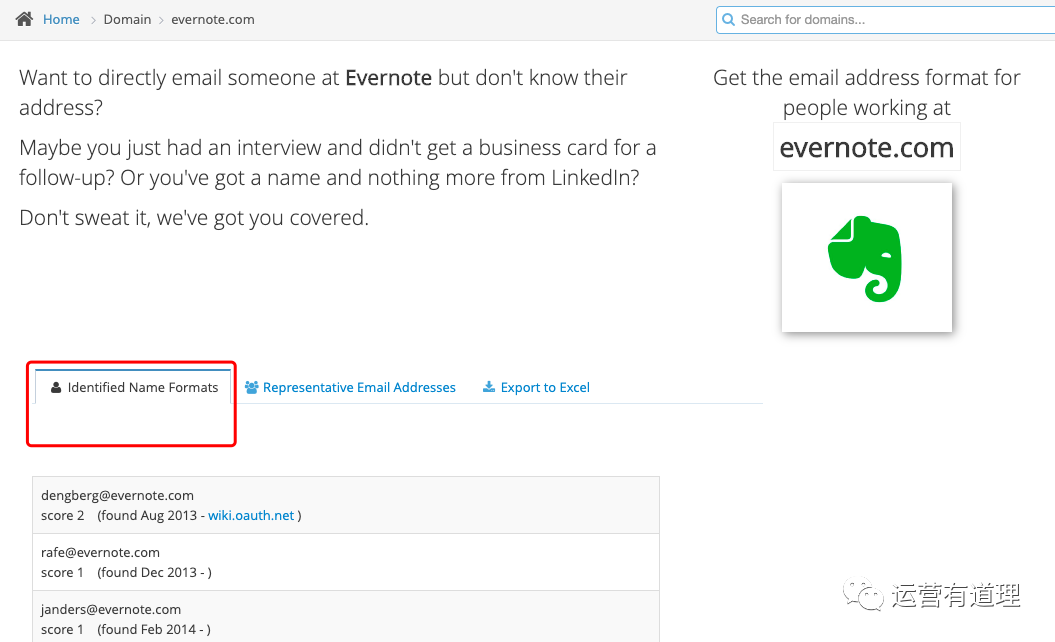Open the Identified Name Formats tab
Viewport: 1055px width, 642px height.
(x=133, y=387)
